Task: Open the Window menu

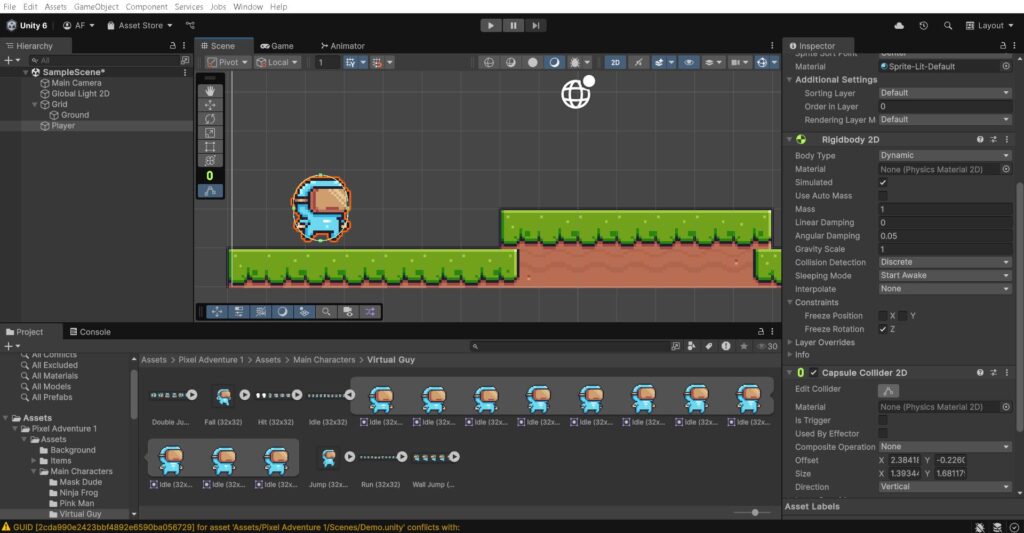Action: 248,7
